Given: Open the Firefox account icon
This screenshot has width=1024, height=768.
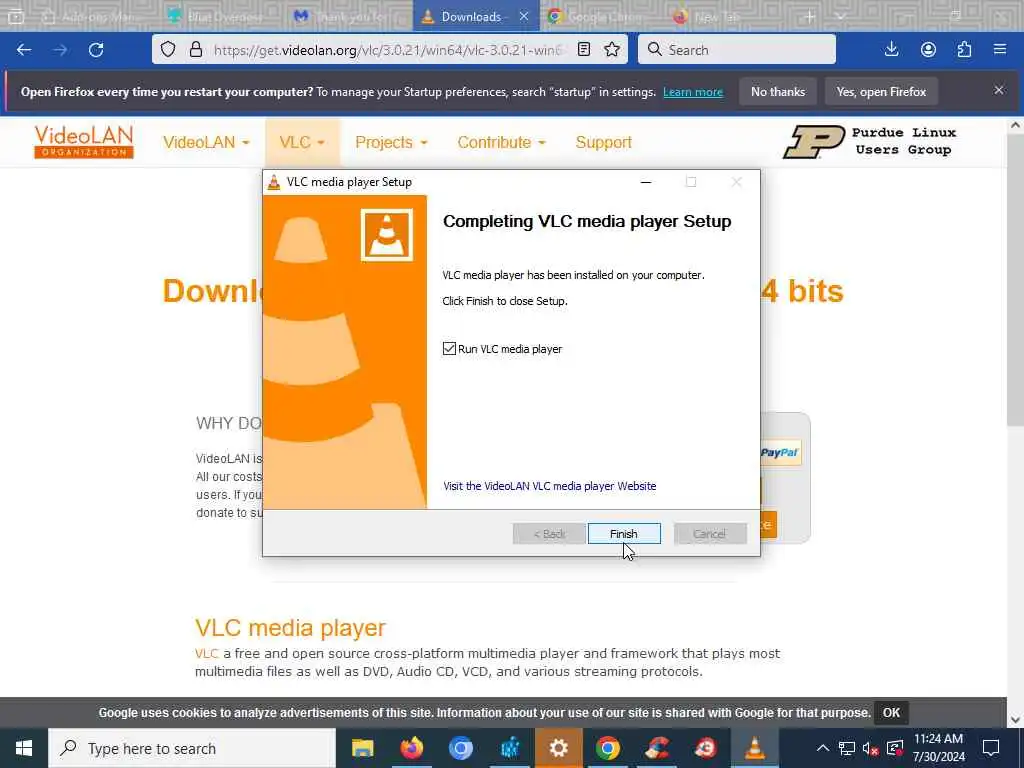Looking at the screenshot, I should click(x=928, y=50).
